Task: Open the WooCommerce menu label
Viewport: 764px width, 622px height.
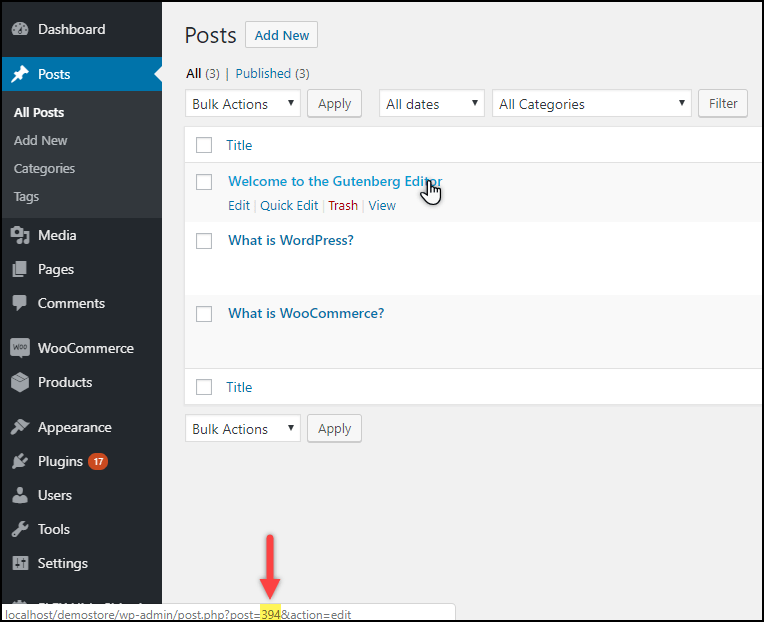Action: [x=86, y=348]
